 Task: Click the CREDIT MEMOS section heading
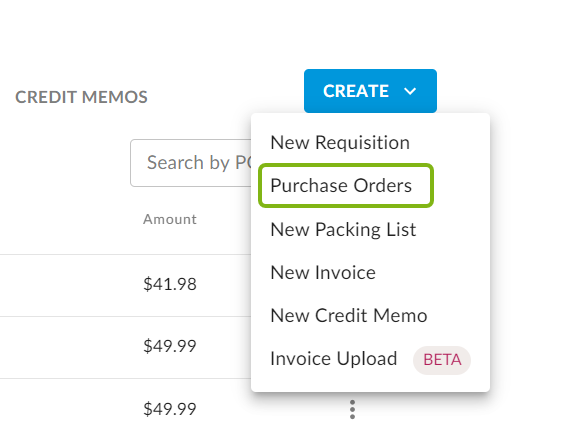(x=81, y=97)
